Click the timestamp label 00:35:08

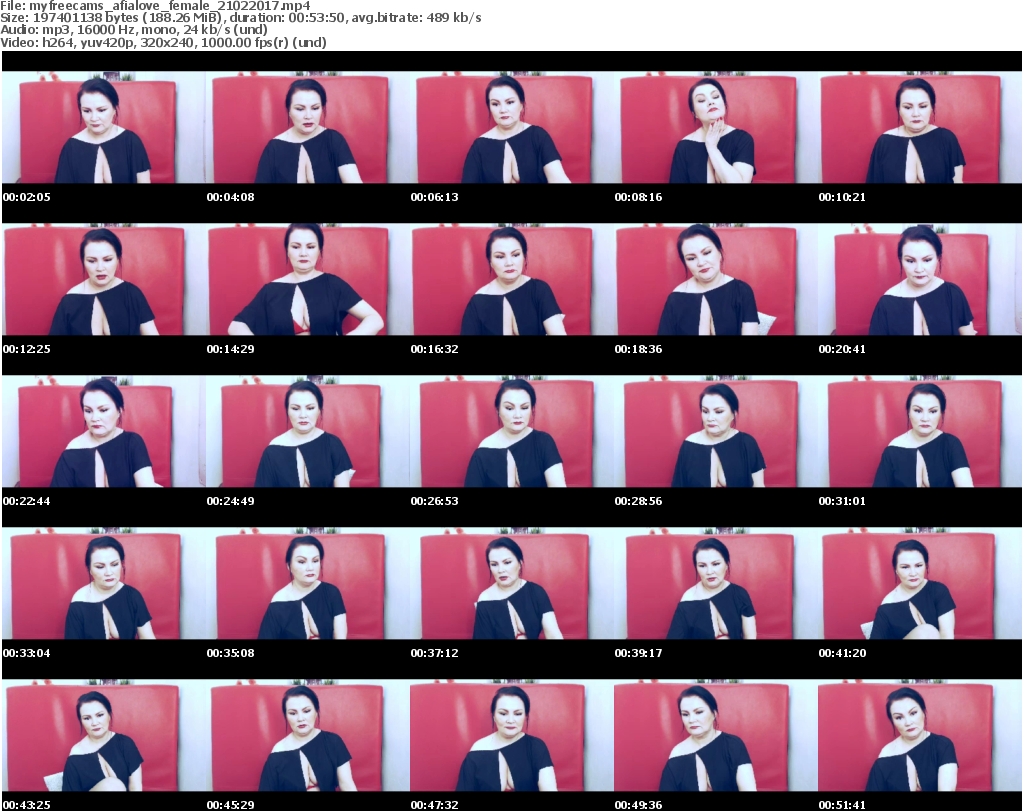tap(231, 653)
